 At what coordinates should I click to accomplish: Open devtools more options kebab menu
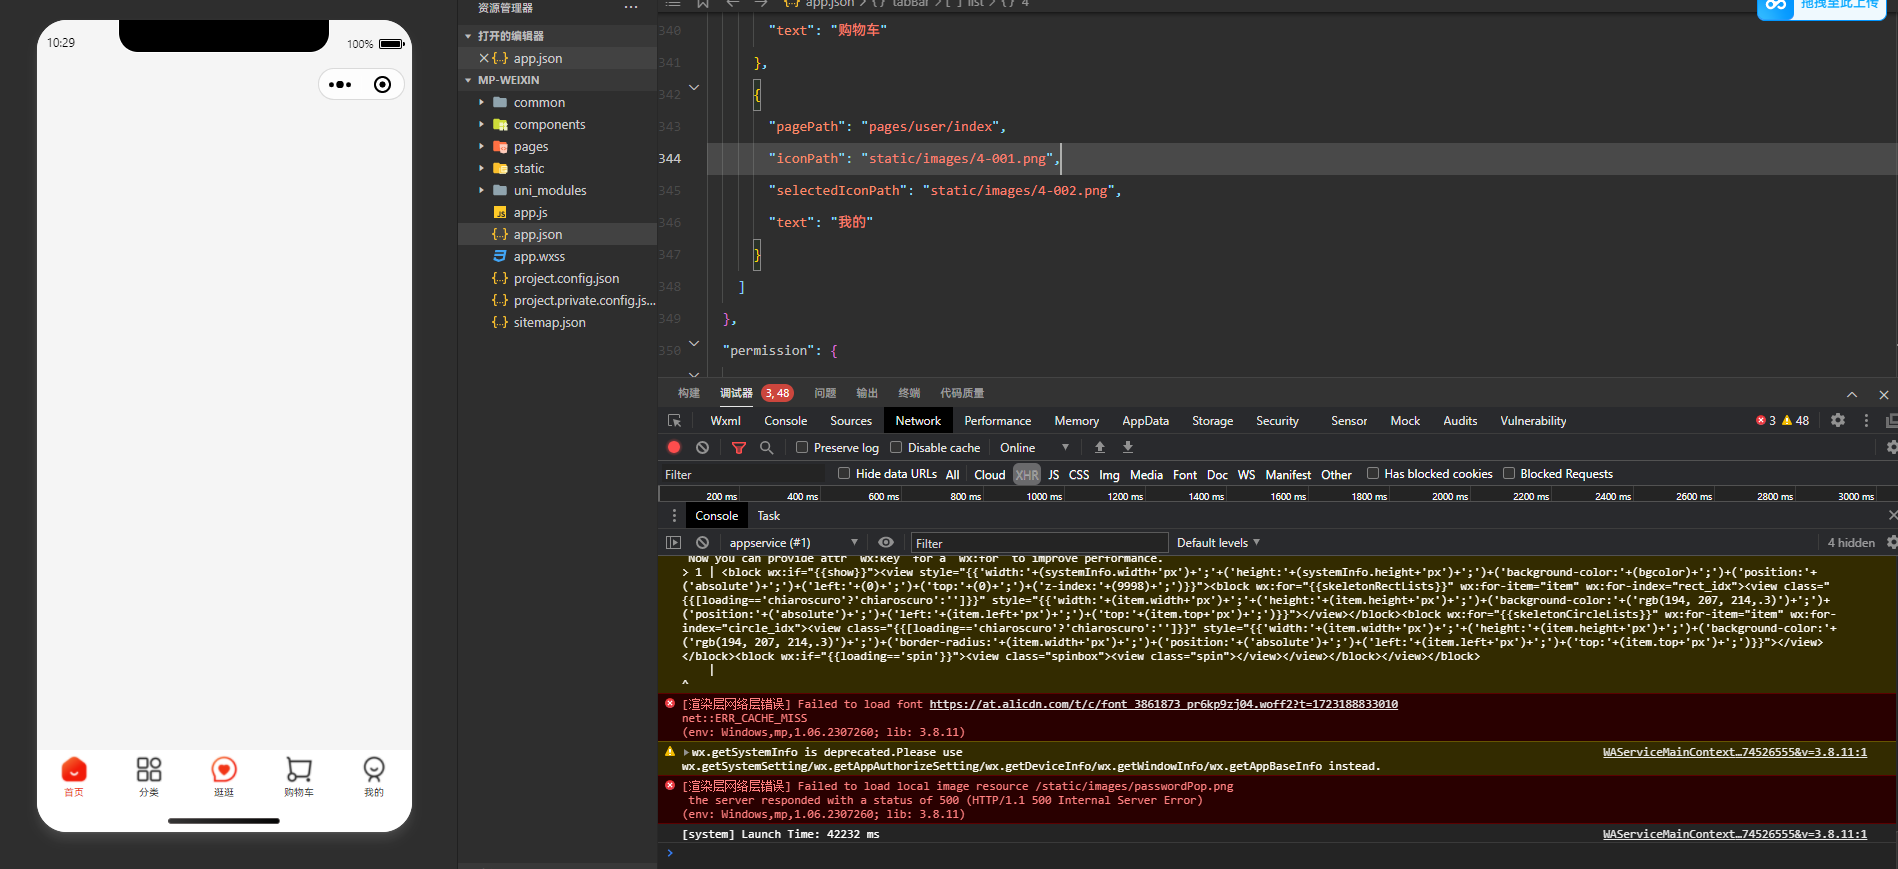point(1866,421)
